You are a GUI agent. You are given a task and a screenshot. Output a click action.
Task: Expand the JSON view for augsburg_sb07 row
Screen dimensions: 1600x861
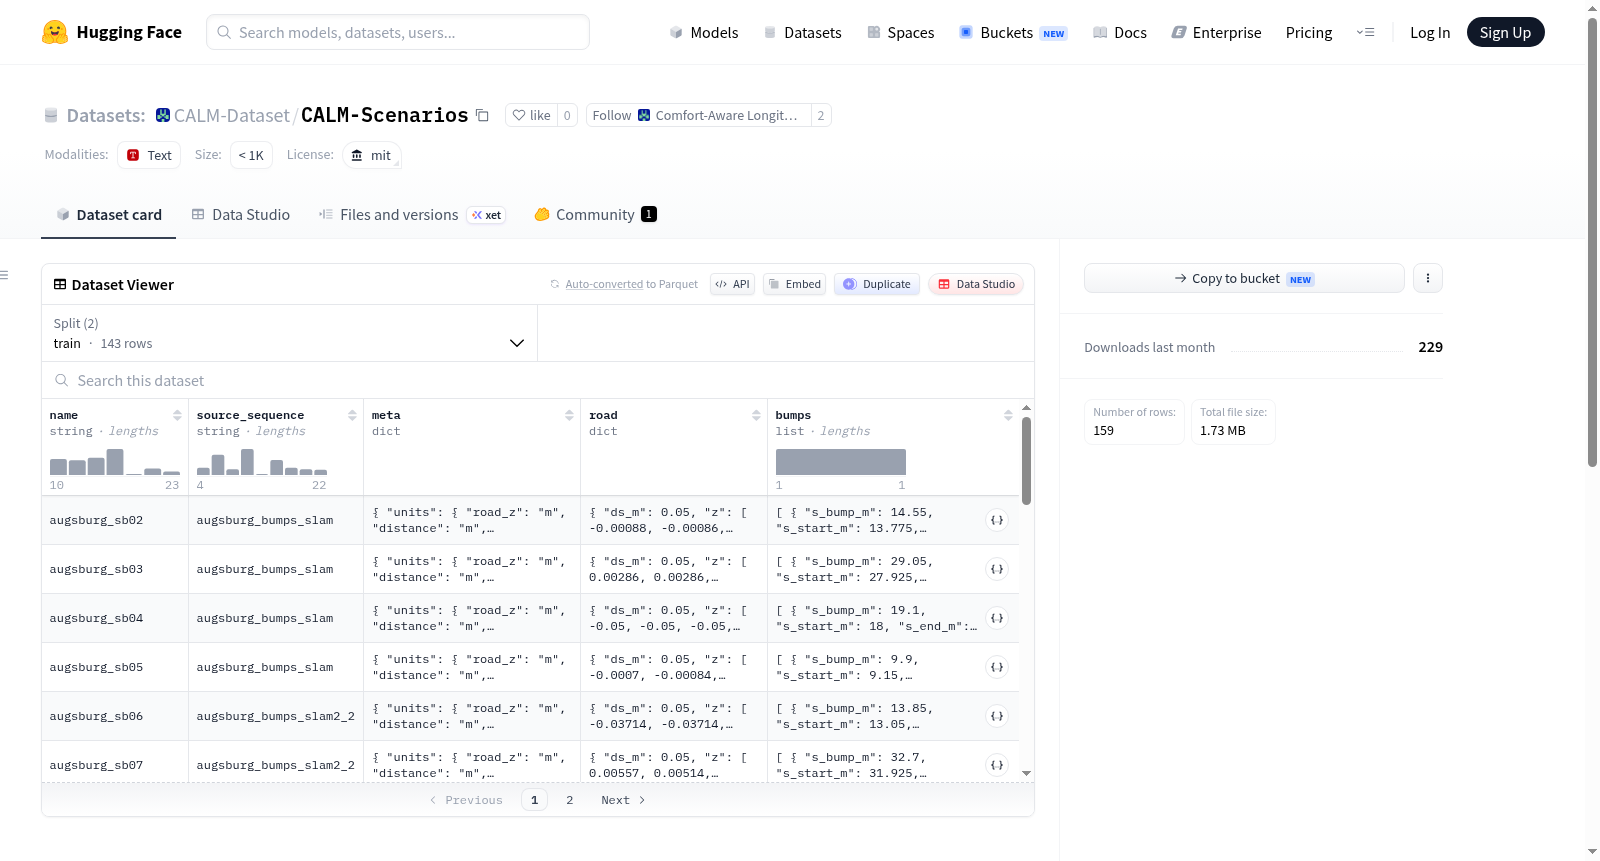tap(997, 765)
